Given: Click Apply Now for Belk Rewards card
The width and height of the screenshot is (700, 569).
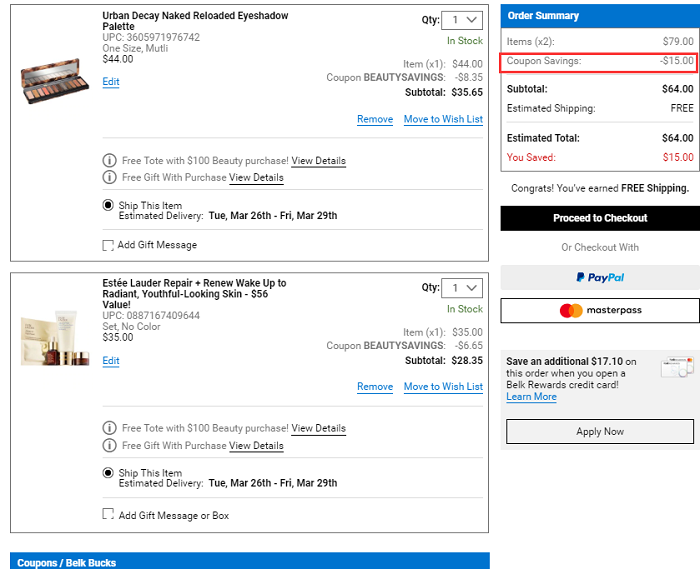Looking at the screenshot, I should tap(600, 432).
